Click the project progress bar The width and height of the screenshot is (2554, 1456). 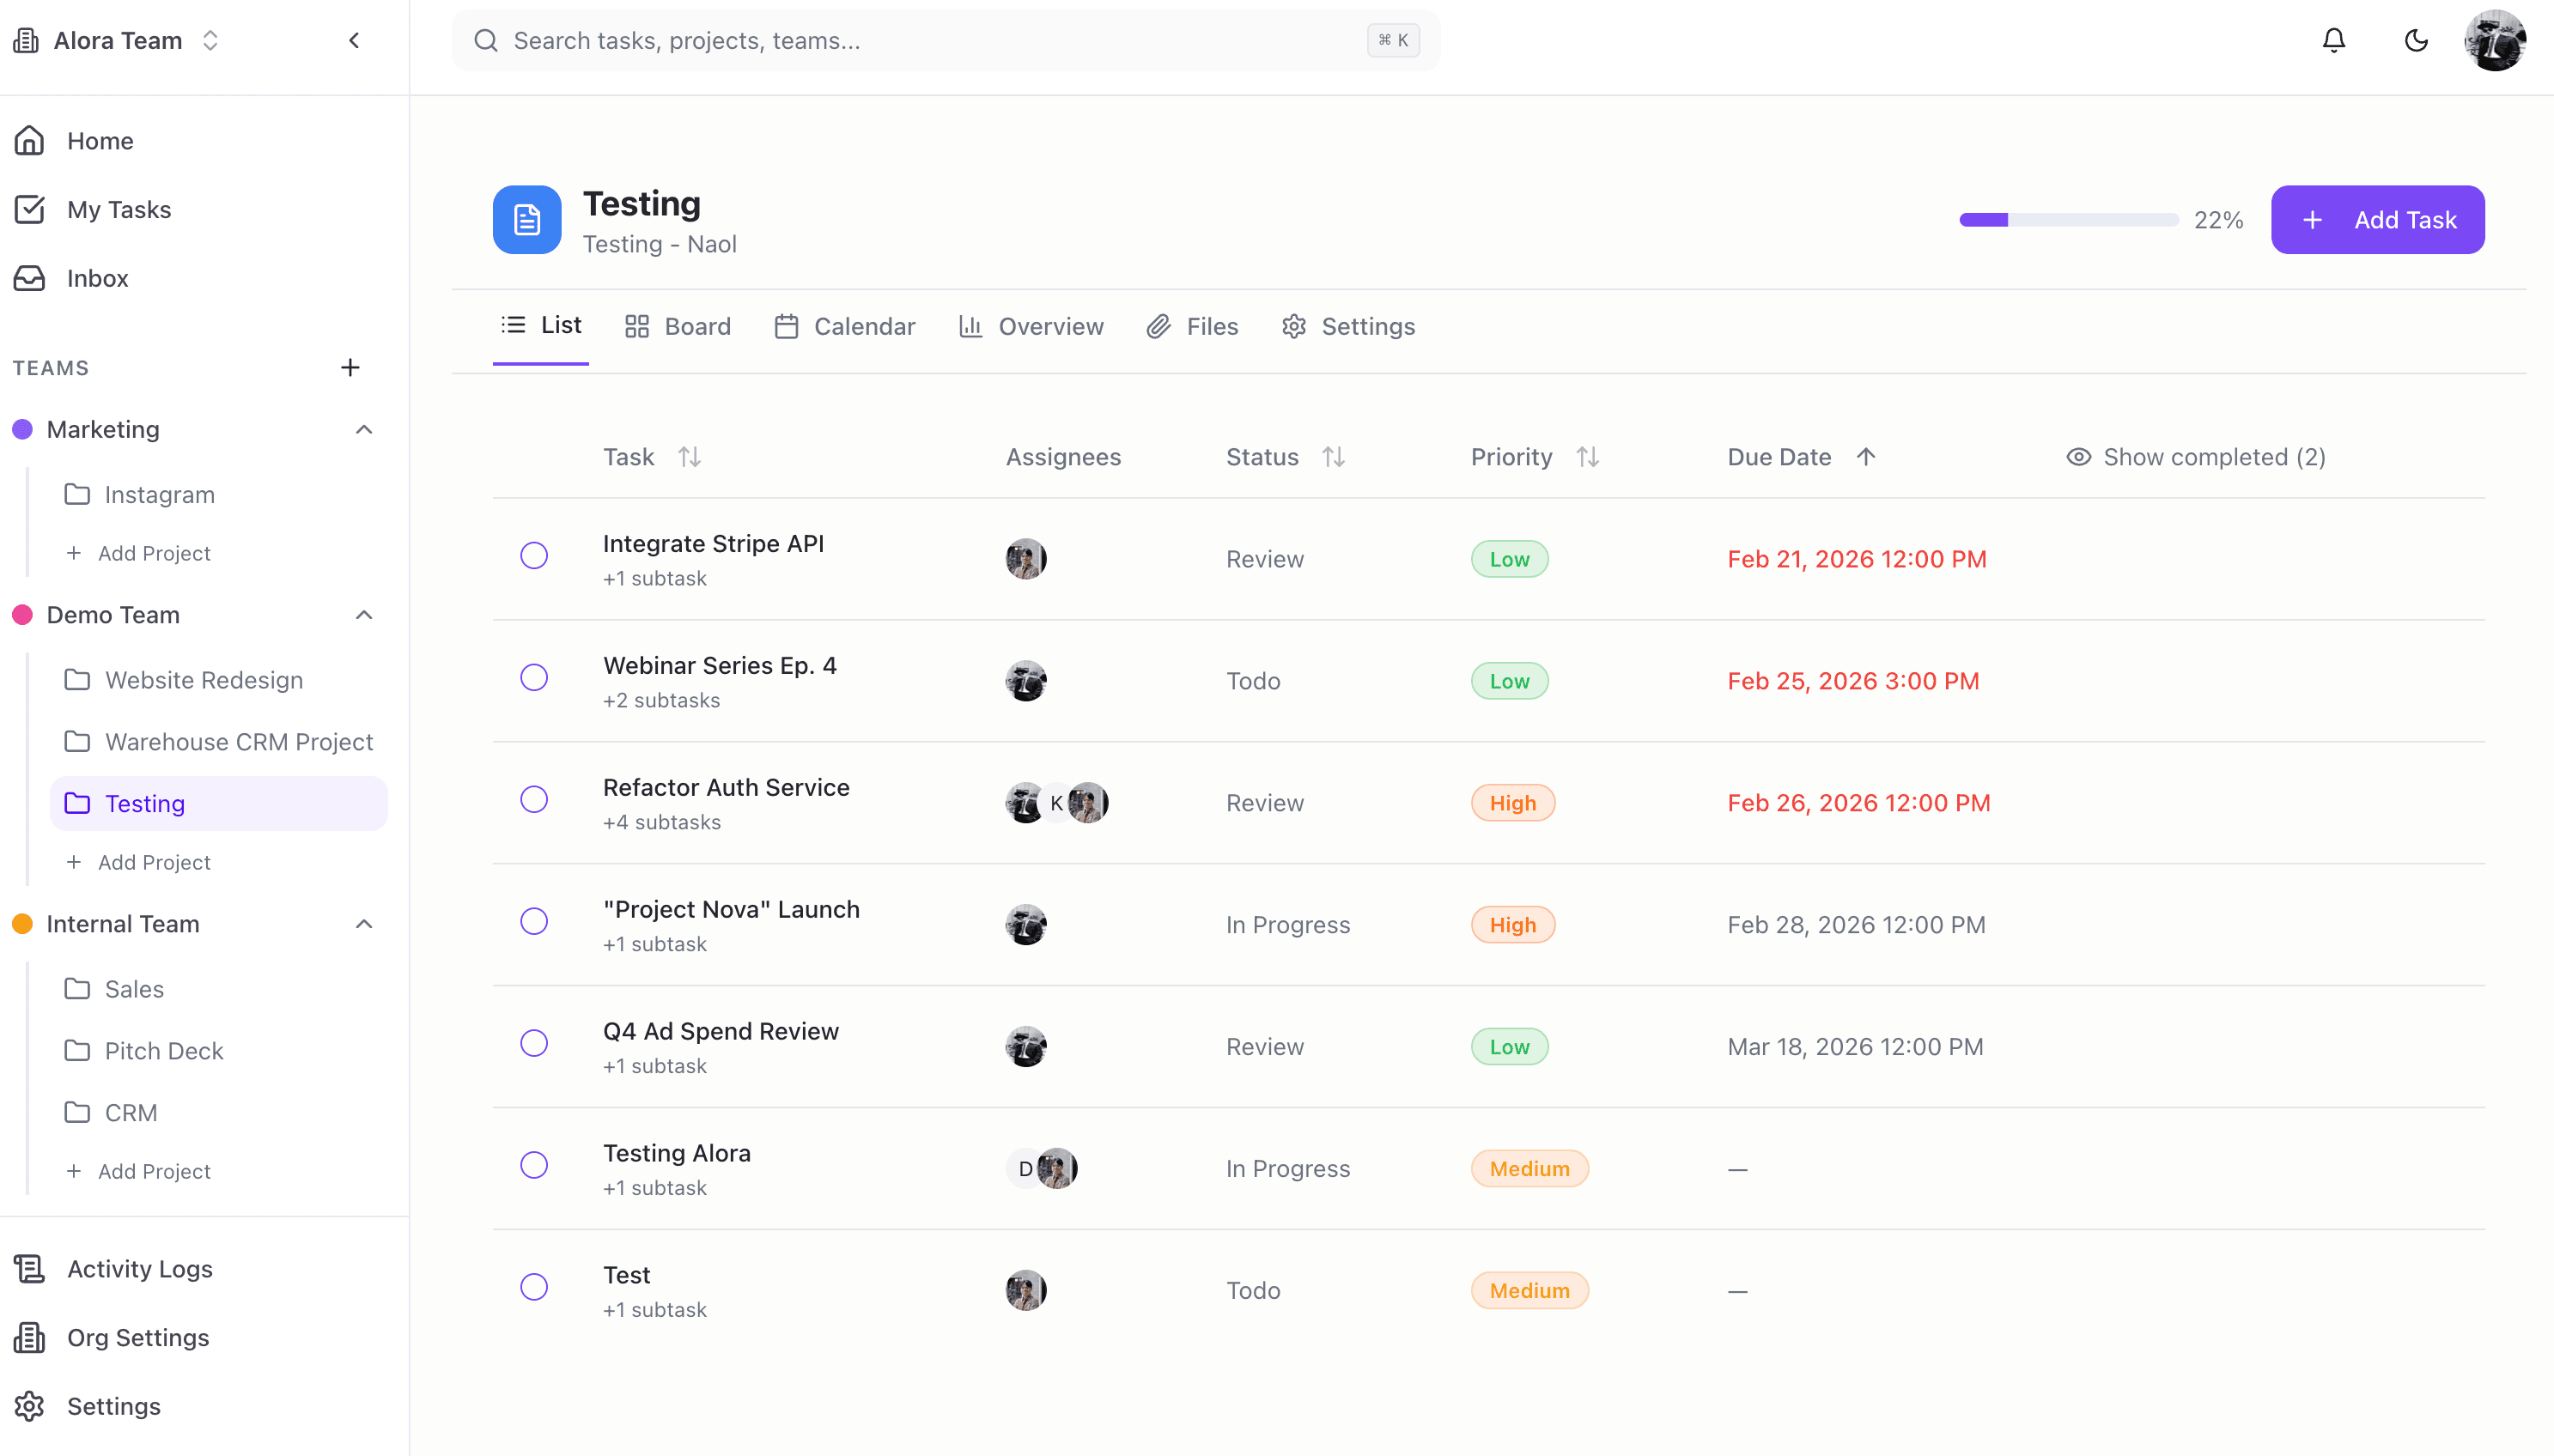click(2068, 220)
